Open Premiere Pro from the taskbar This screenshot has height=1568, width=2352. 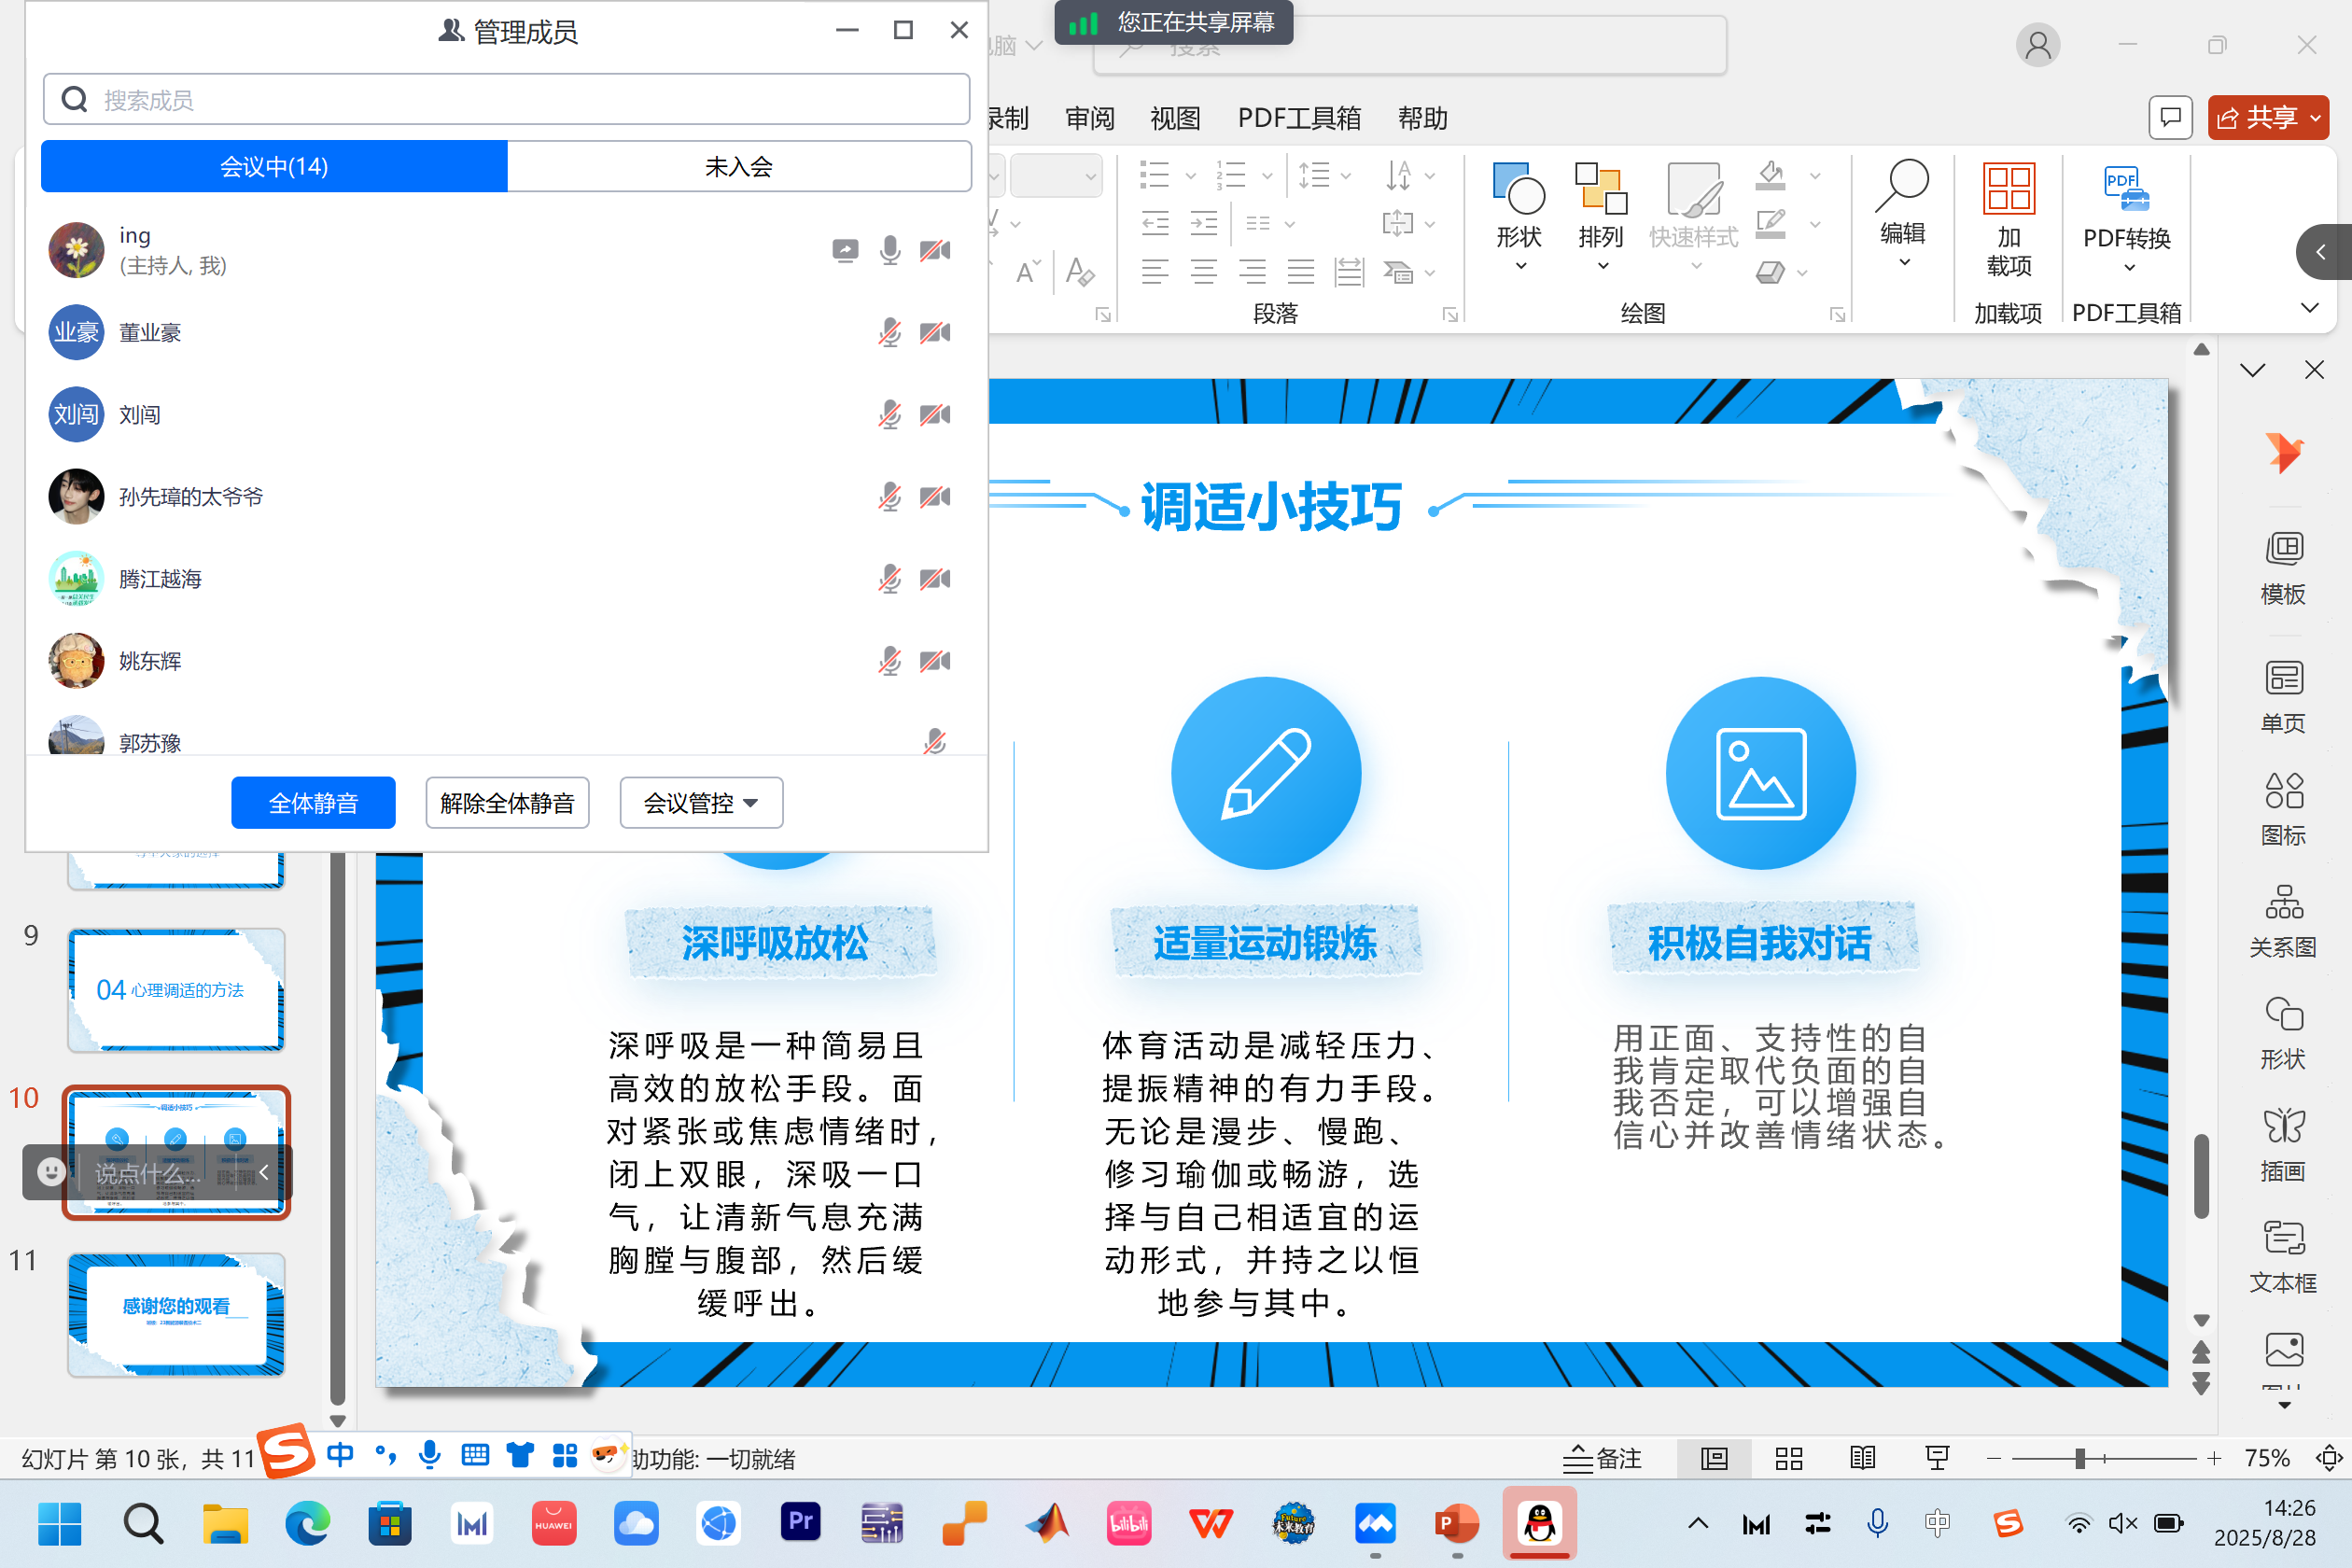pos(800,1523)
